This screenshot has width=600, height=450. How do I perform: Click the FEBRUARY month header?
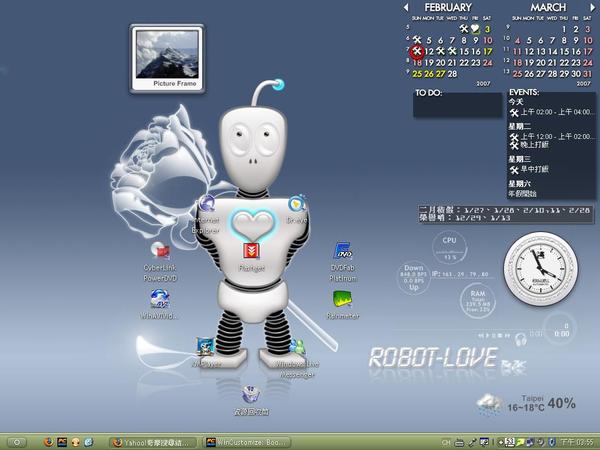tap(448, 7)
